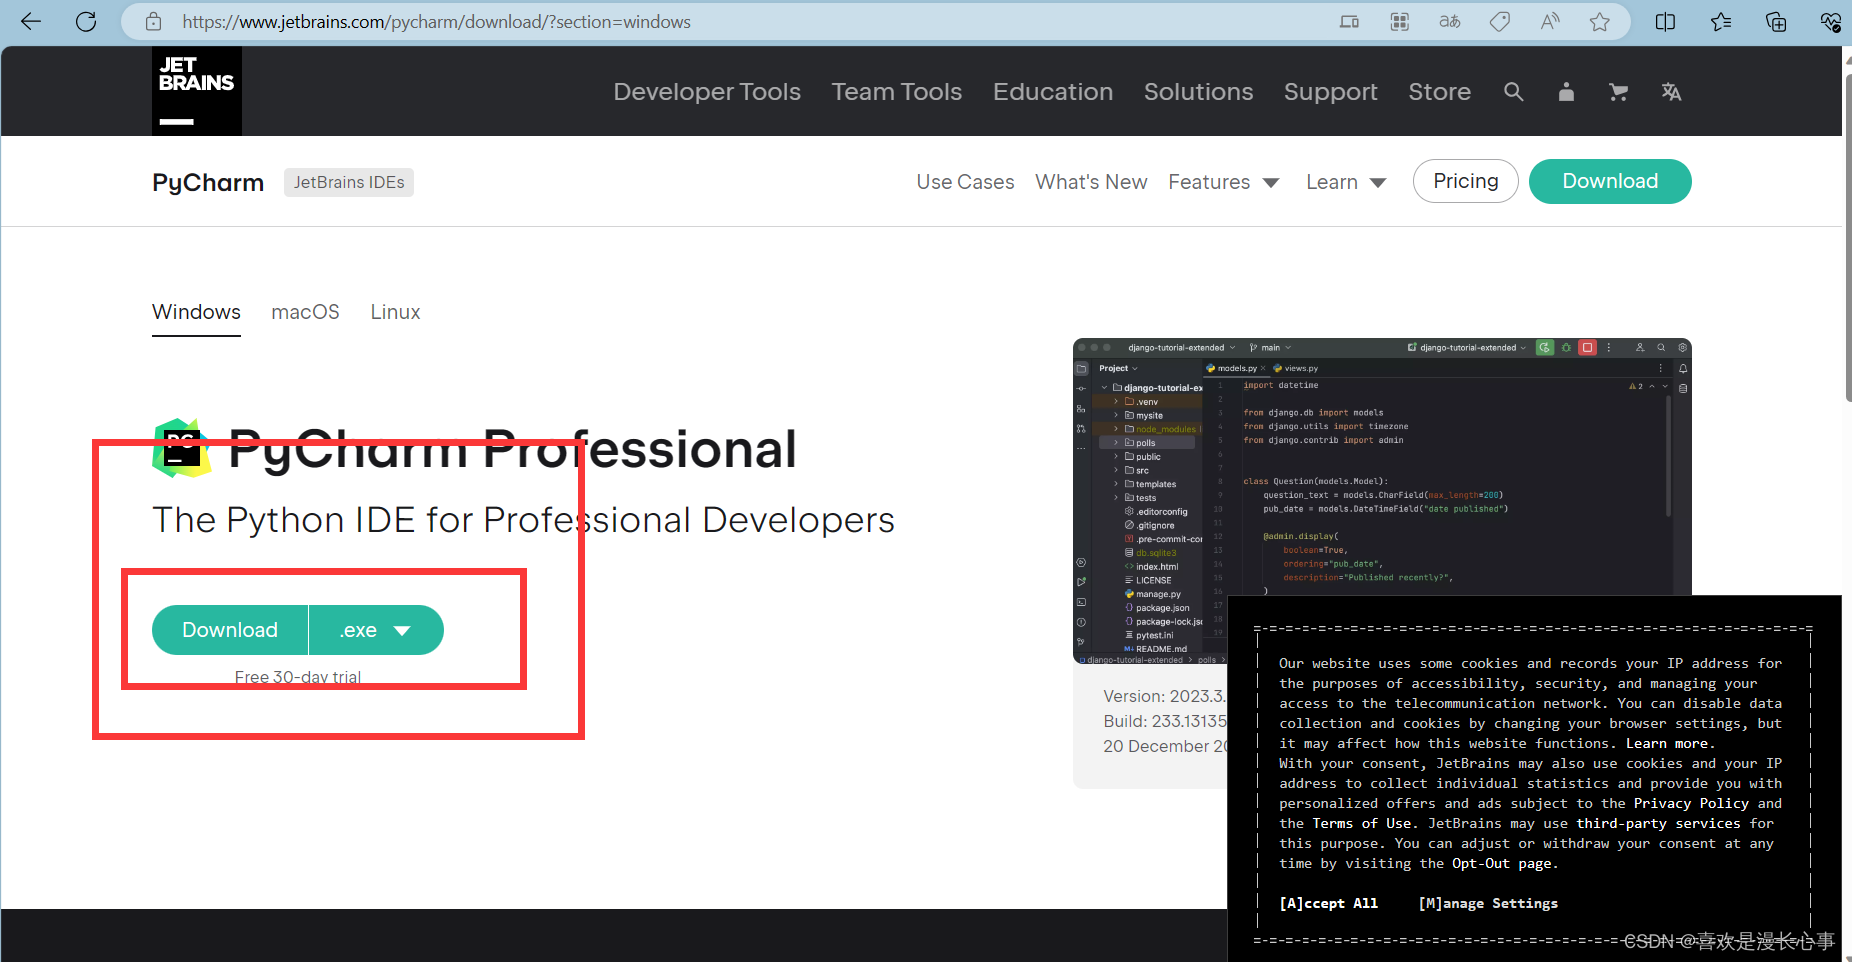Click the PyCharm product name link

208,182
